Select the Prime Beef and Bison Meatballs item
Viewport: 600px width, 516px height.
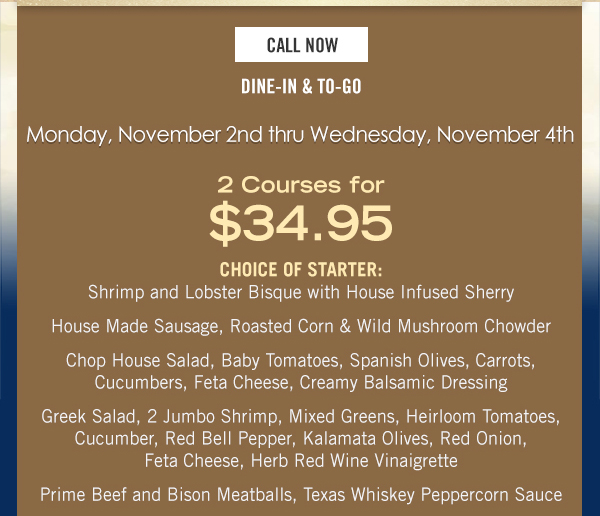[x=301, y=495]
